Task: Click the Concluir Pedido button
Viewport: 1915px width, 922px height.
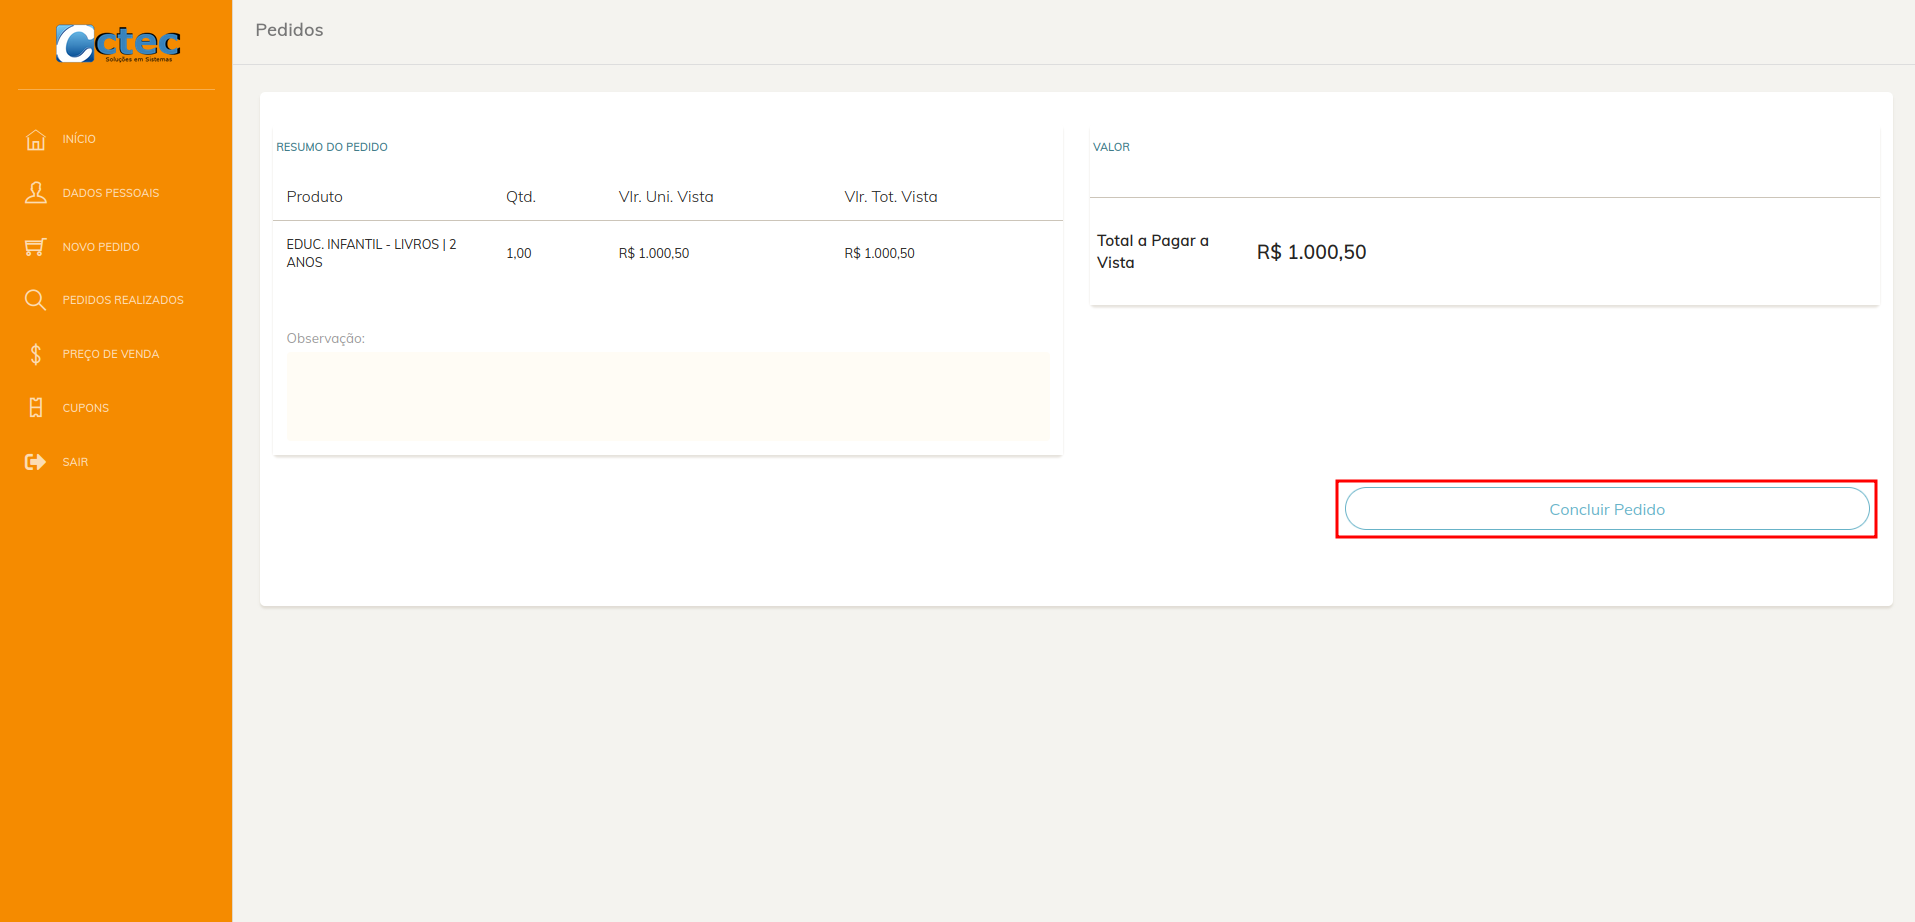Action: coord(1607,509)
